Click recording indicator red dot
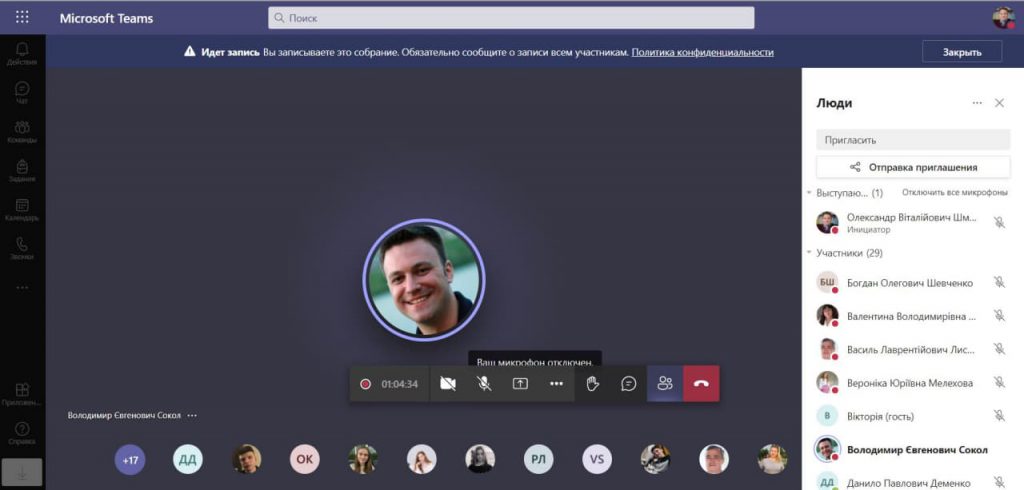The image size is (1024, 490). (365, 384)
